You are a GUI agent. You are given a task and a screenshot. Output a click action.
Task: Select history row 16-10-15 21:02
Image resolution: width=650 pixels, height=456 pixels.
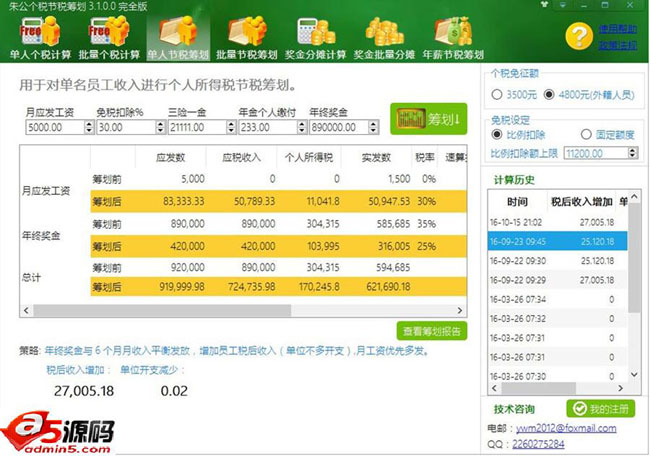[x=558, y=222]
